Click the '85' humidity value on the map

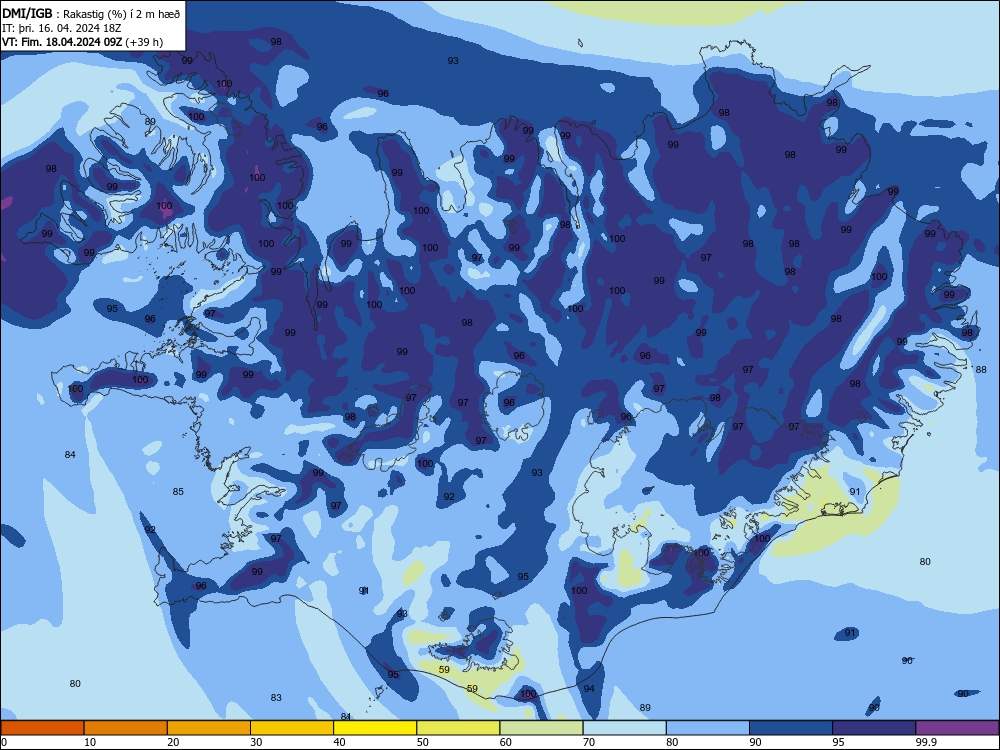178,492
